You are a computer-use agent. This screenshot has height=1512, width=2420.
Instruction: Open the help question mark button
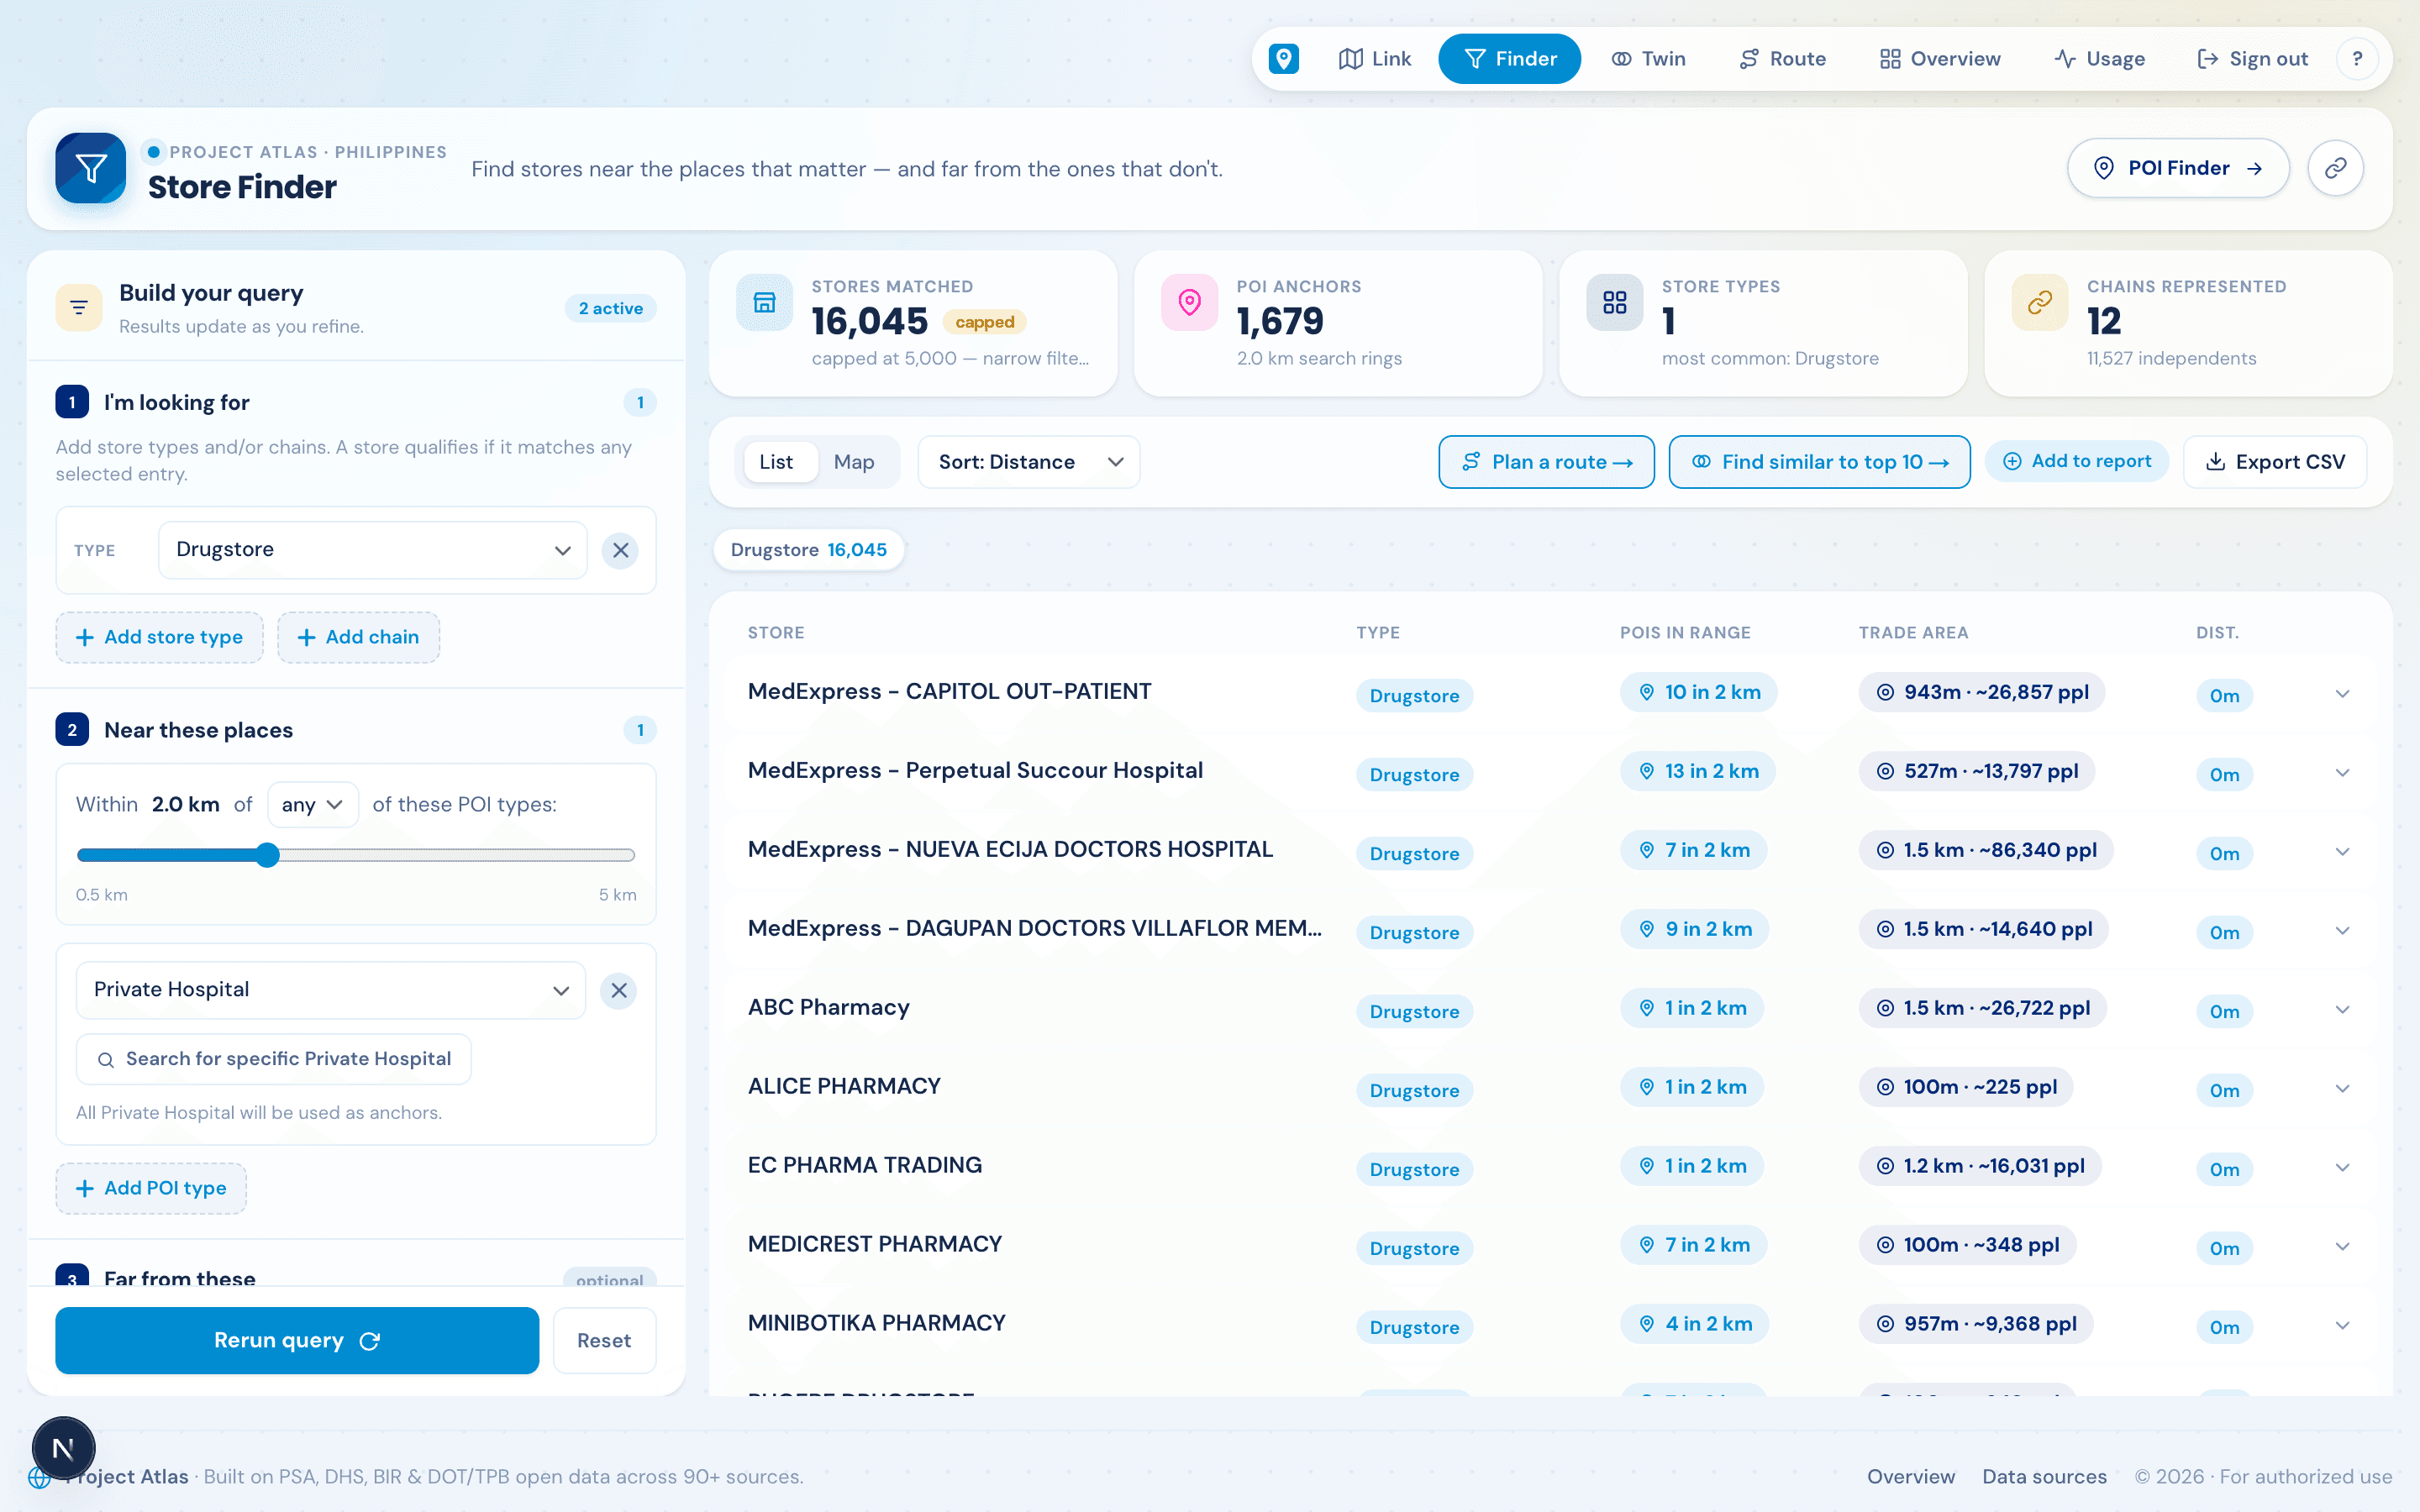tap(2357, 59)
